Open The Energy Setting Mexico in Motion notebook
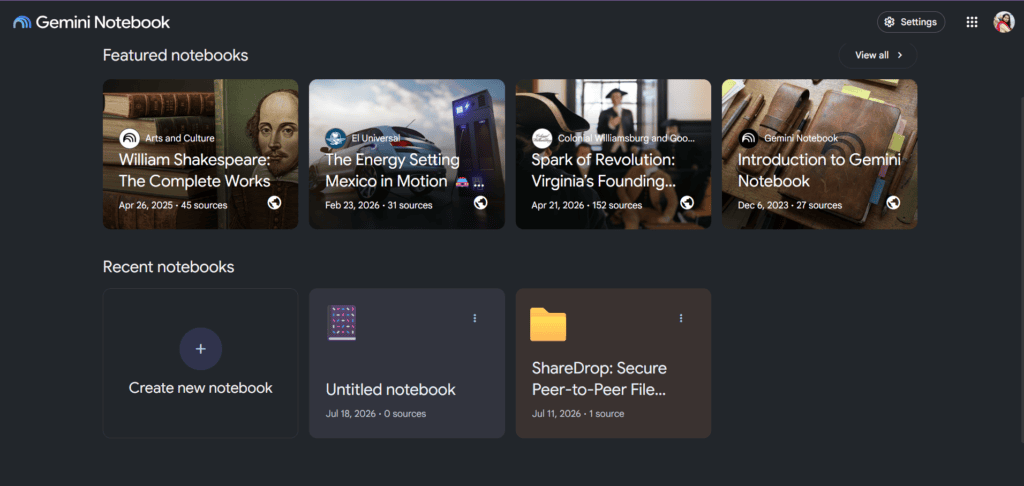The height and width of the screenshot is (486, 1024). tap(407, 154)
